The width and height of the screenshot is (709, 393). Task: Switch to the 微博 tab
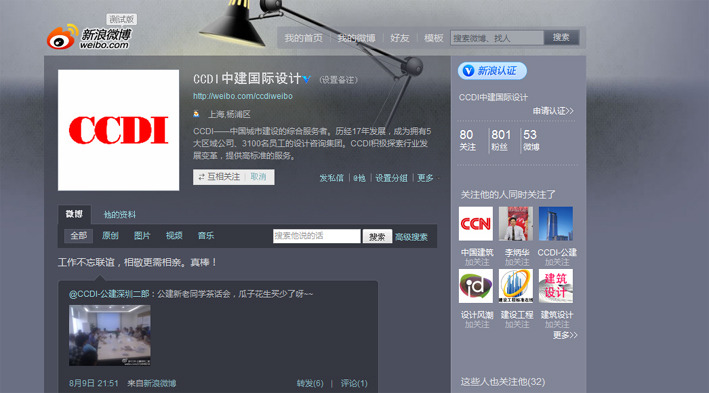[74, 214]
